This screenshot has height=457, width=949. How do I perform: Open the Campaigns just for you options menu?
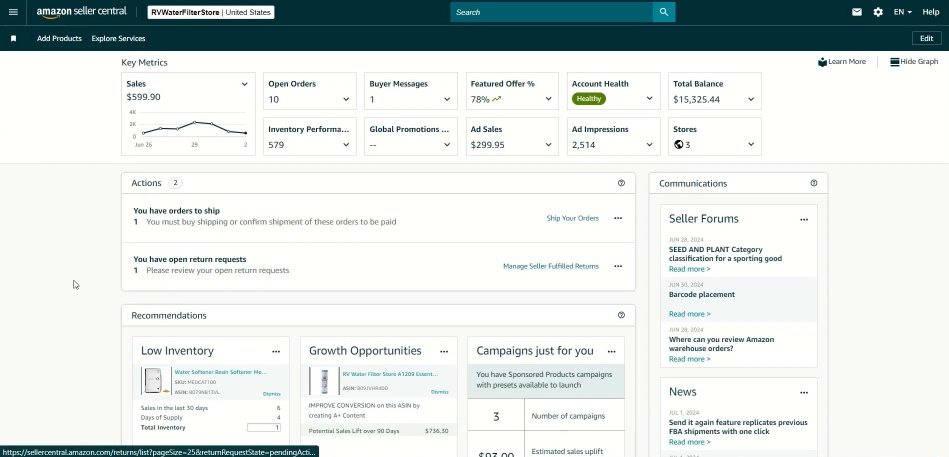tap(611, 351)
